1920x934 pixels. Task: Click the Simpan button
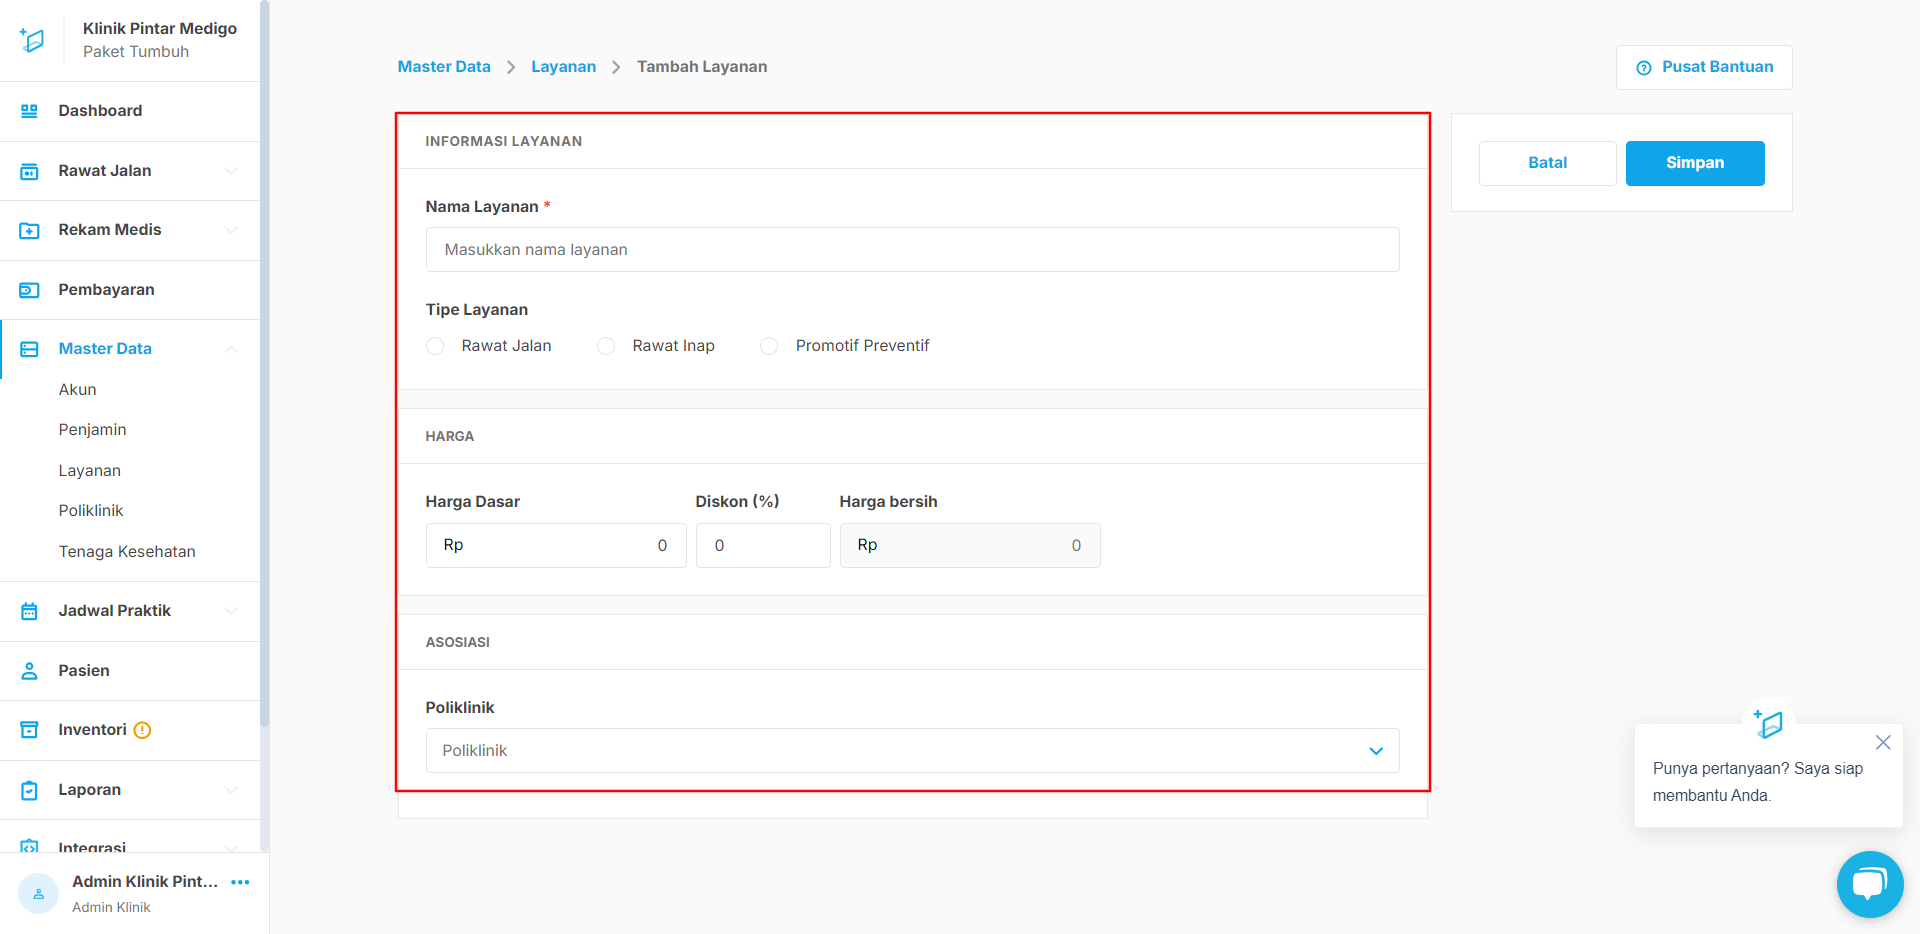[x=1695, y=163]
